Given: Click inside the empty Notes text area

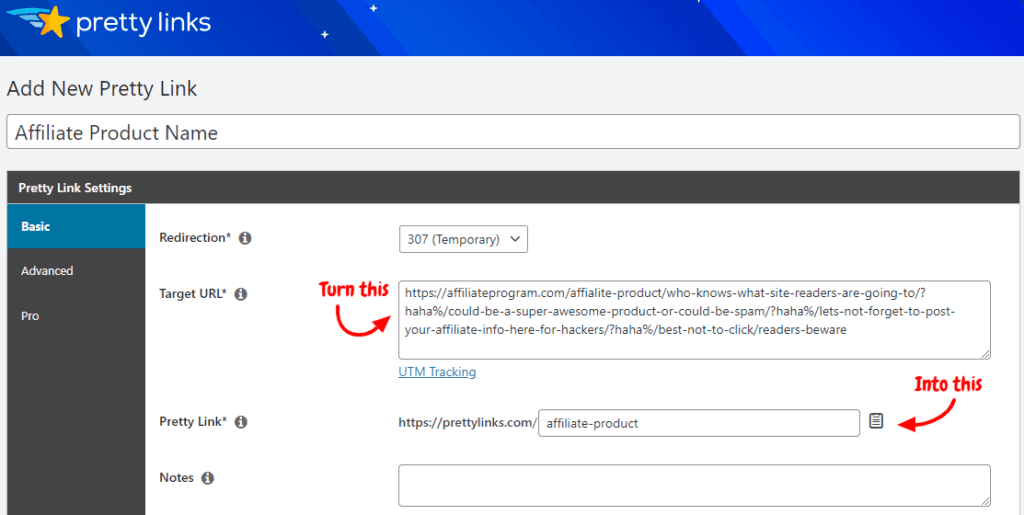Looking at the screenshot, I should point(694,485).
